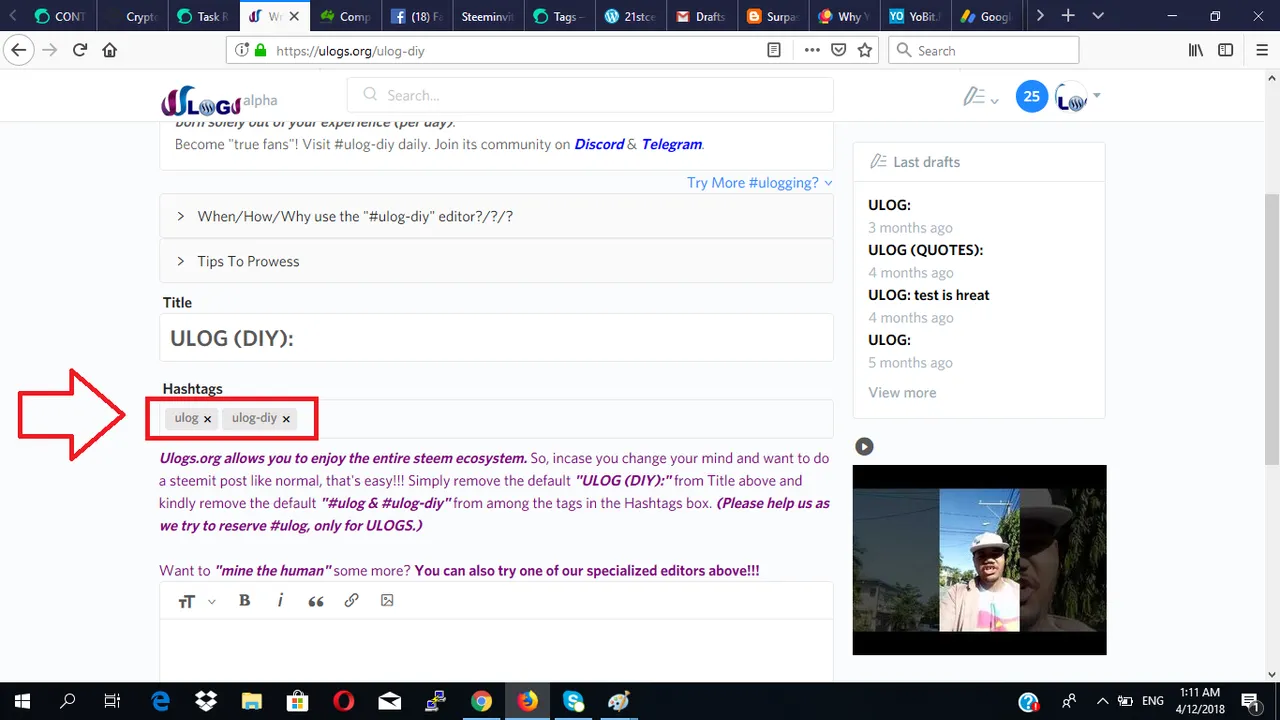Bookmark this page with the star icon
The image size is (1280, 720).
click(865, 50)
